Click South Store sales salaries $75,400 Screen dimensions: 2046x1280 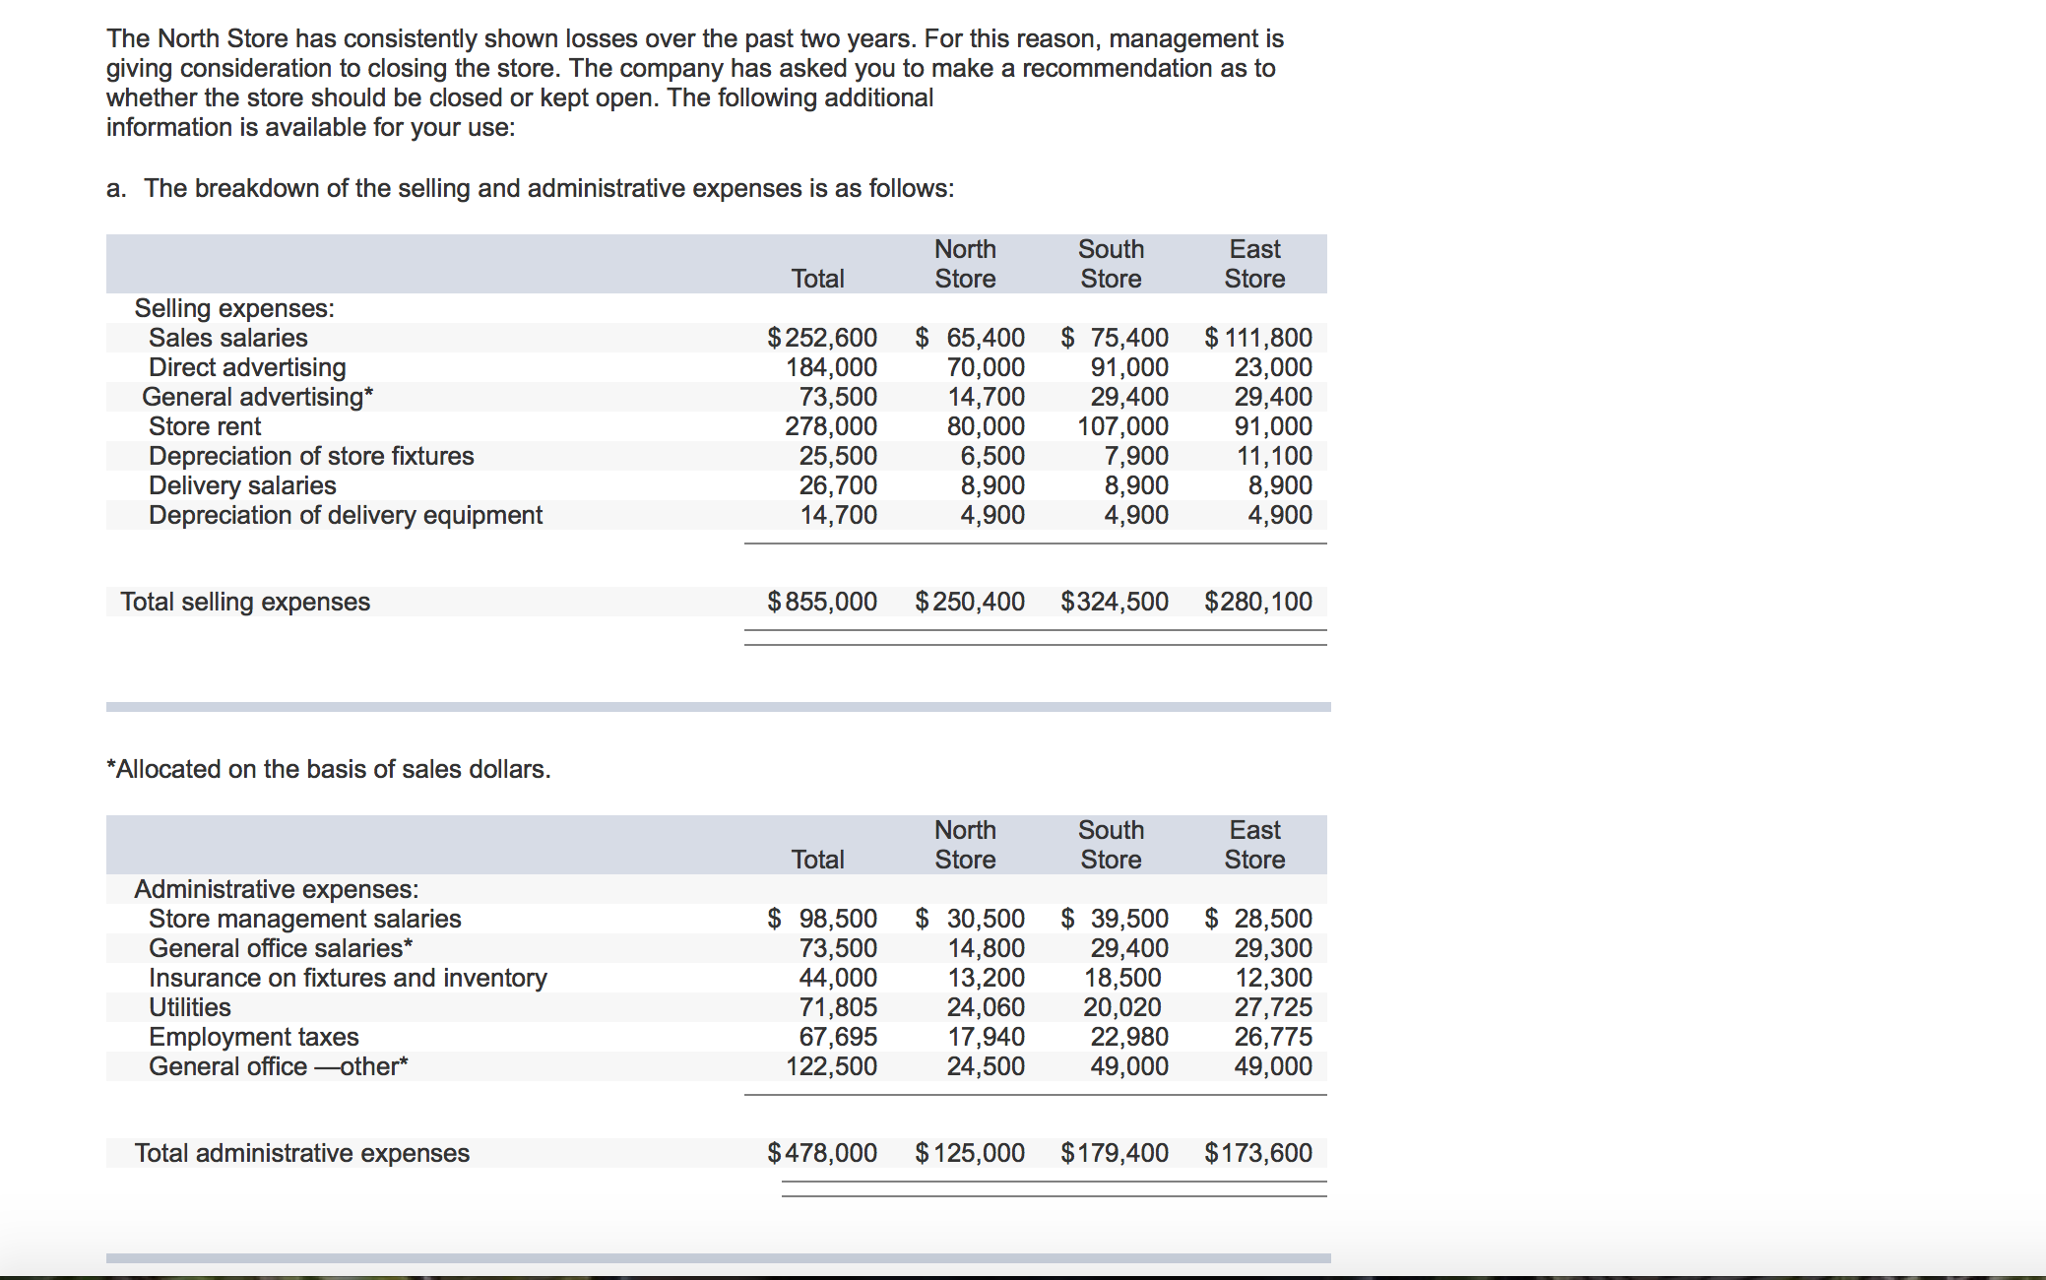(1114, 338)
